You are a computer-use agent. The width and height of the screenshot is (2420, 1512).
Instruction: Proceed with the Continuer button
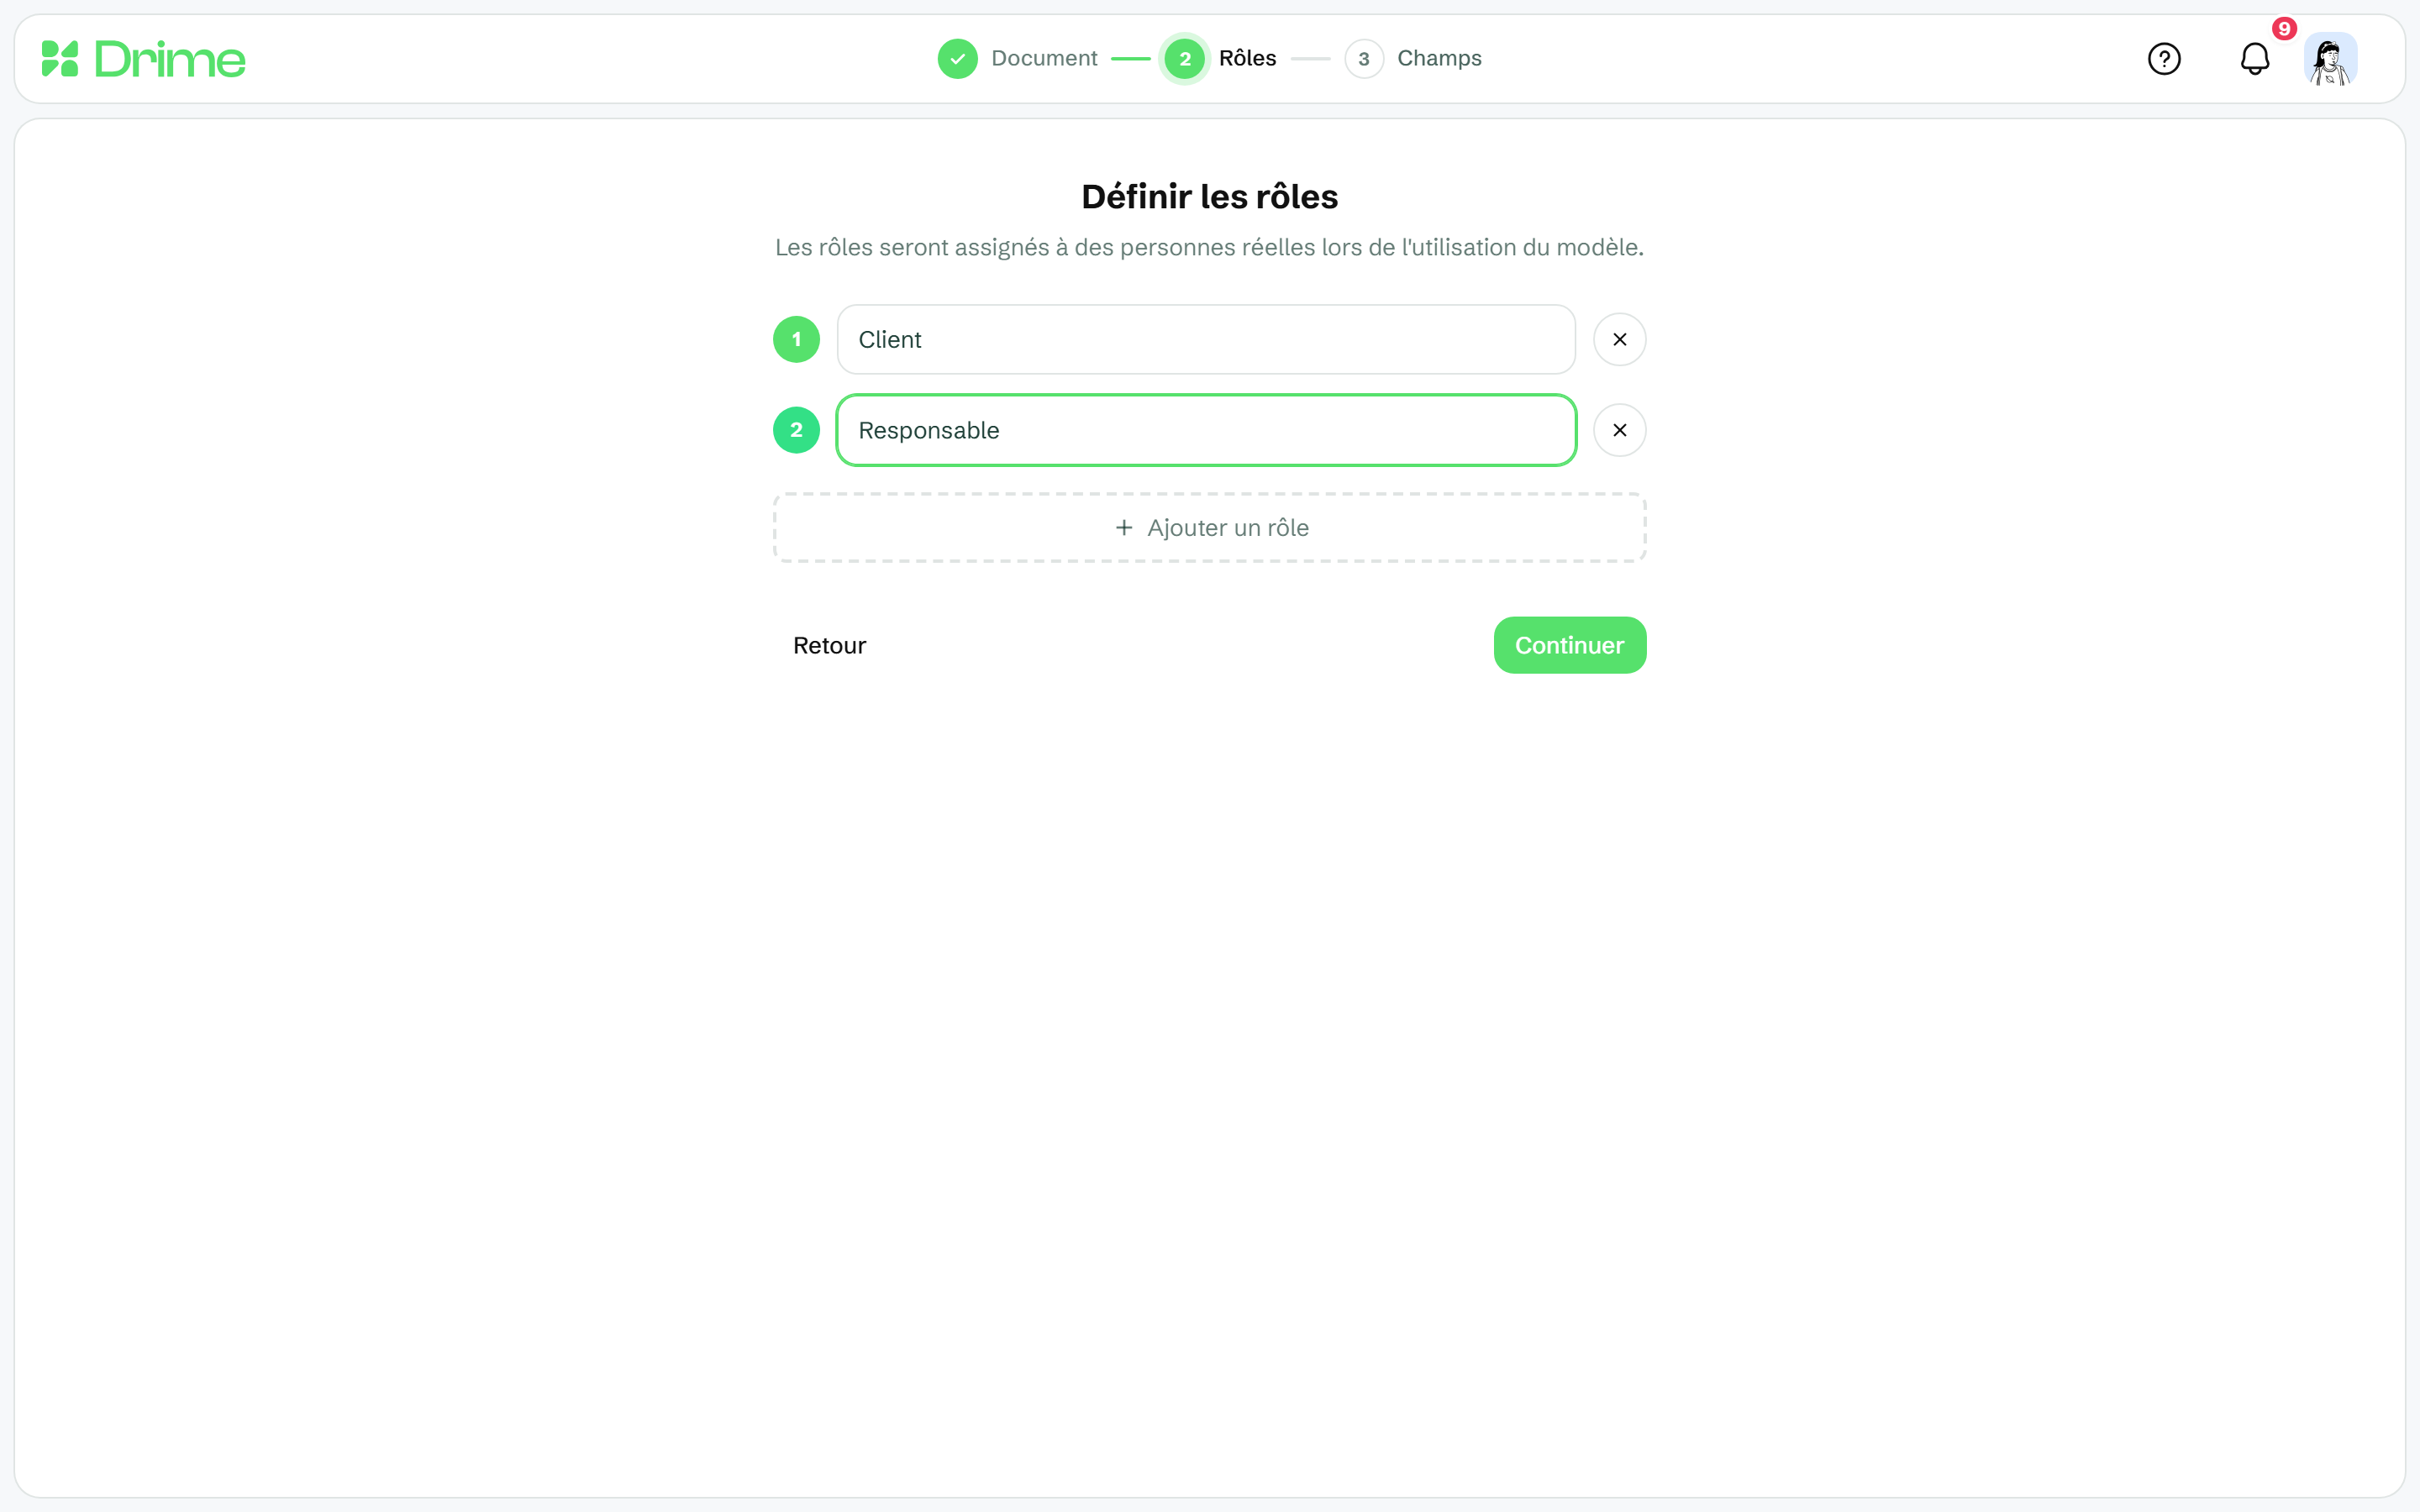(x=1570, y=645)
